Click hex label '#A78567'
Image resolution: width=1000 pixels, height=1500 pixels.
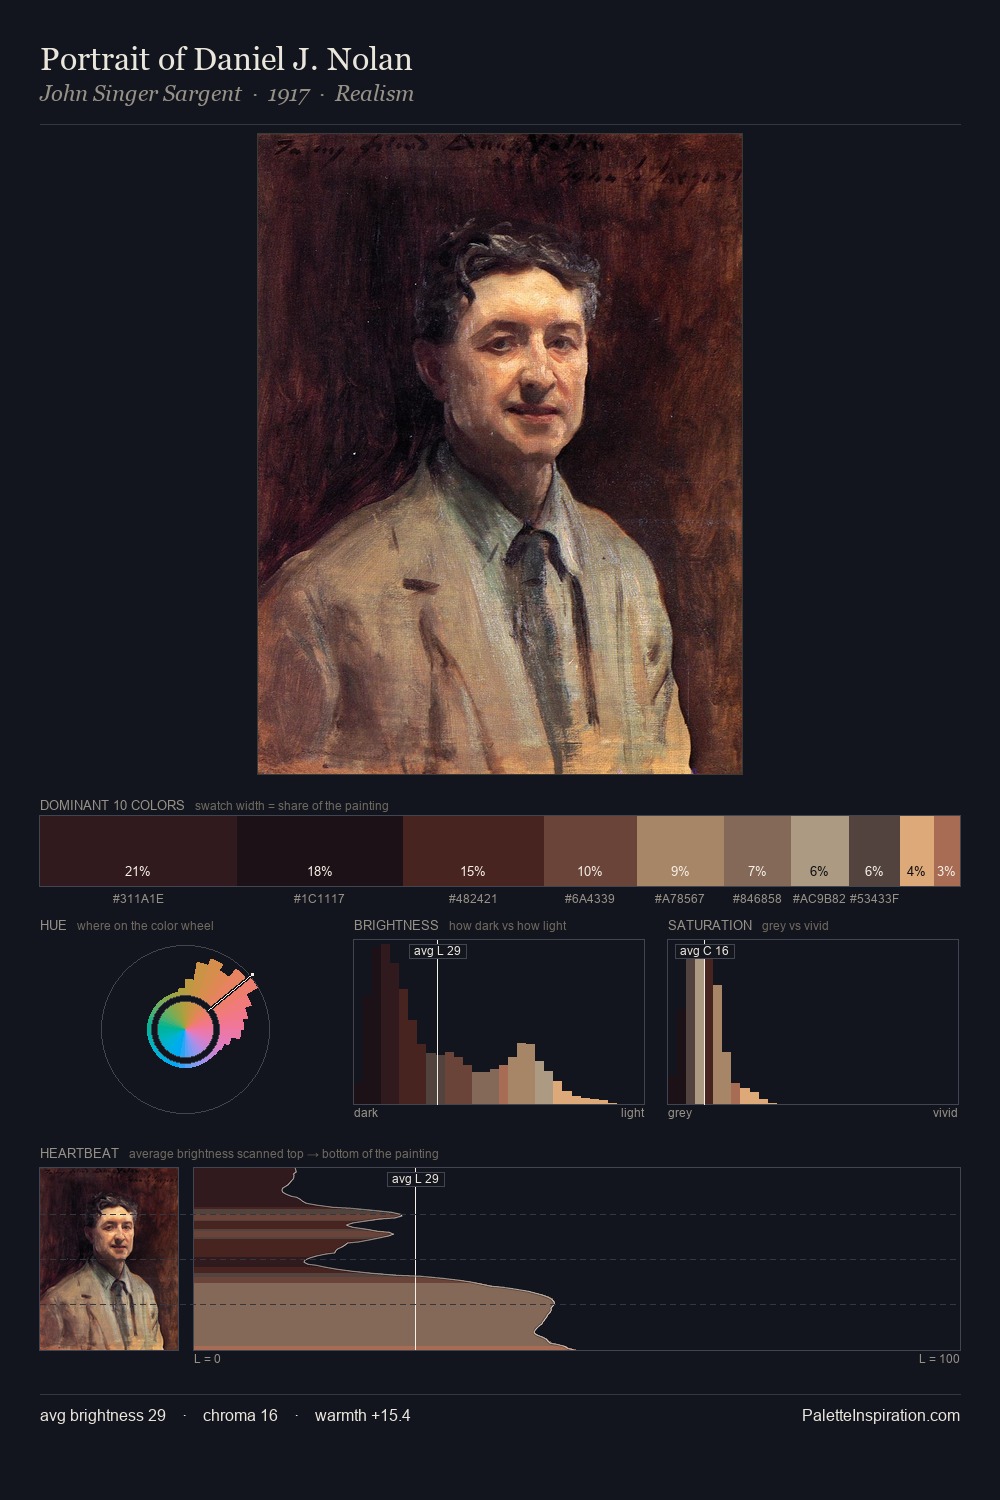(680, 899)
